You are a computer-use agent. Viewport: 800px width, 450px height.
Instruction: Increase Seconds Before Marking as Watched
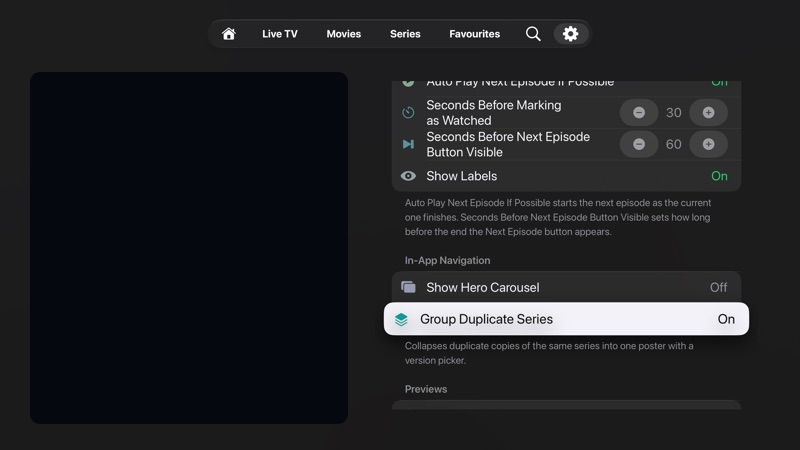pyautogui.click(x=708, y=112)
